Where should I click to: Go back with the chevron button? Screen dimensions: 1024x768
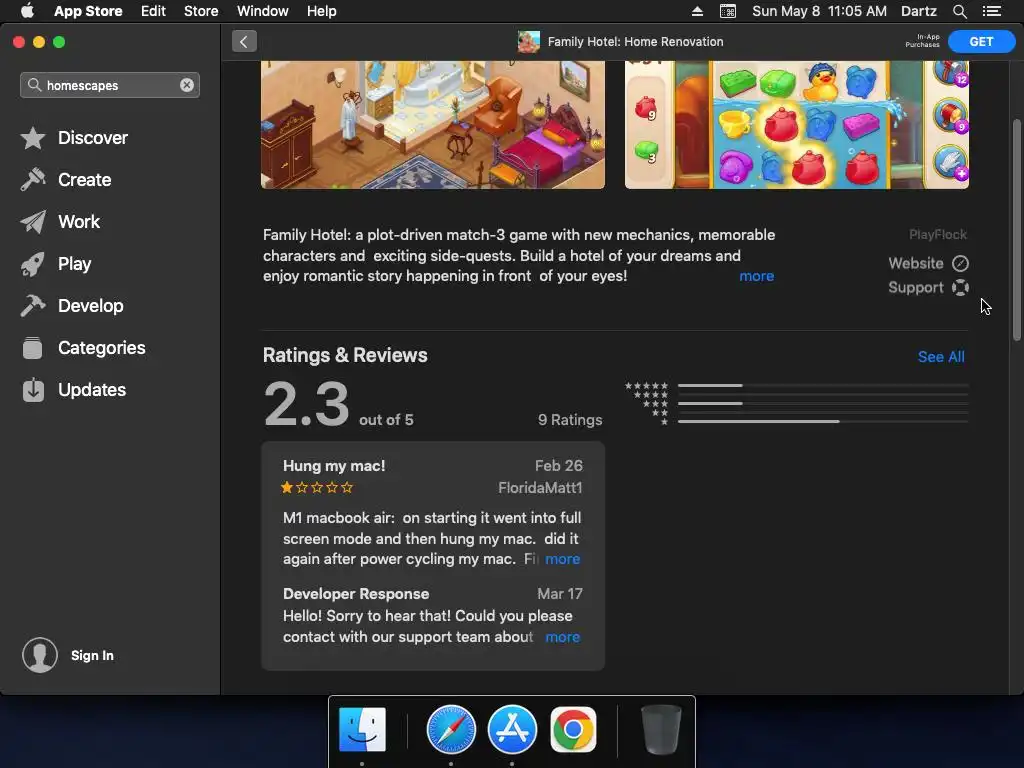point(244,42)
